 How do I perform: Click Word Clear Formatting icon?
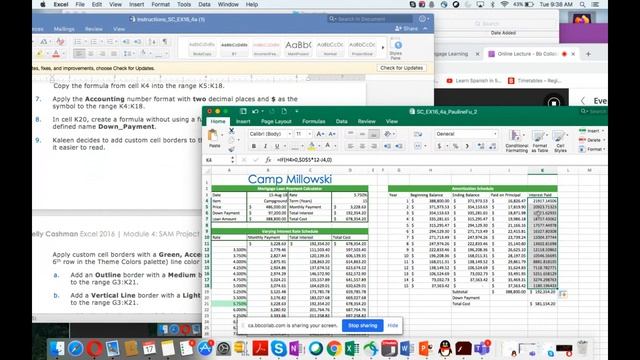(x=60, y=42)
